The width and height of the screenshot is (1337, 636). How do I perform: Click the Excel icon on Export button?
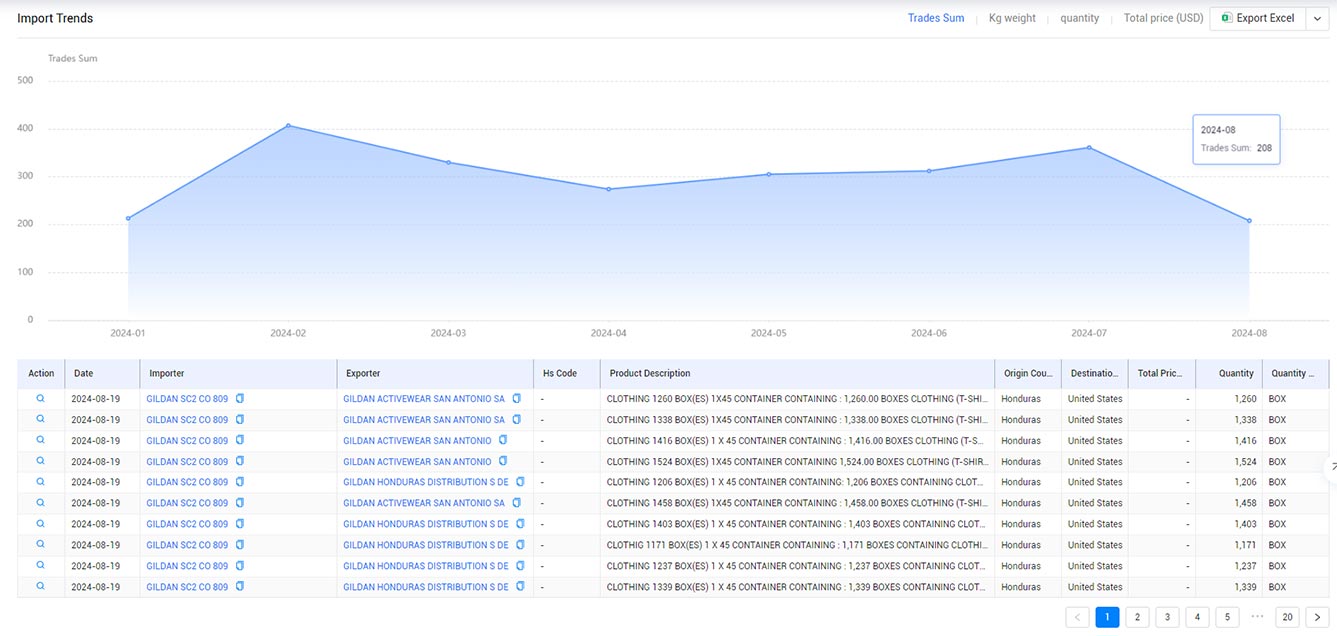click(x=1225, y=18)
